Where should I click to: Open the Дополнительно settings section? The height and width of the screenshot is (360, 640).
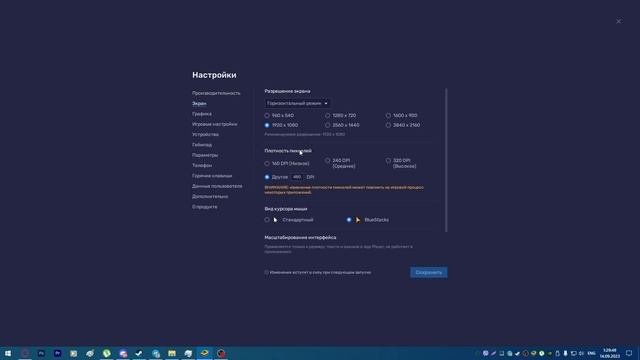(210, 196)
